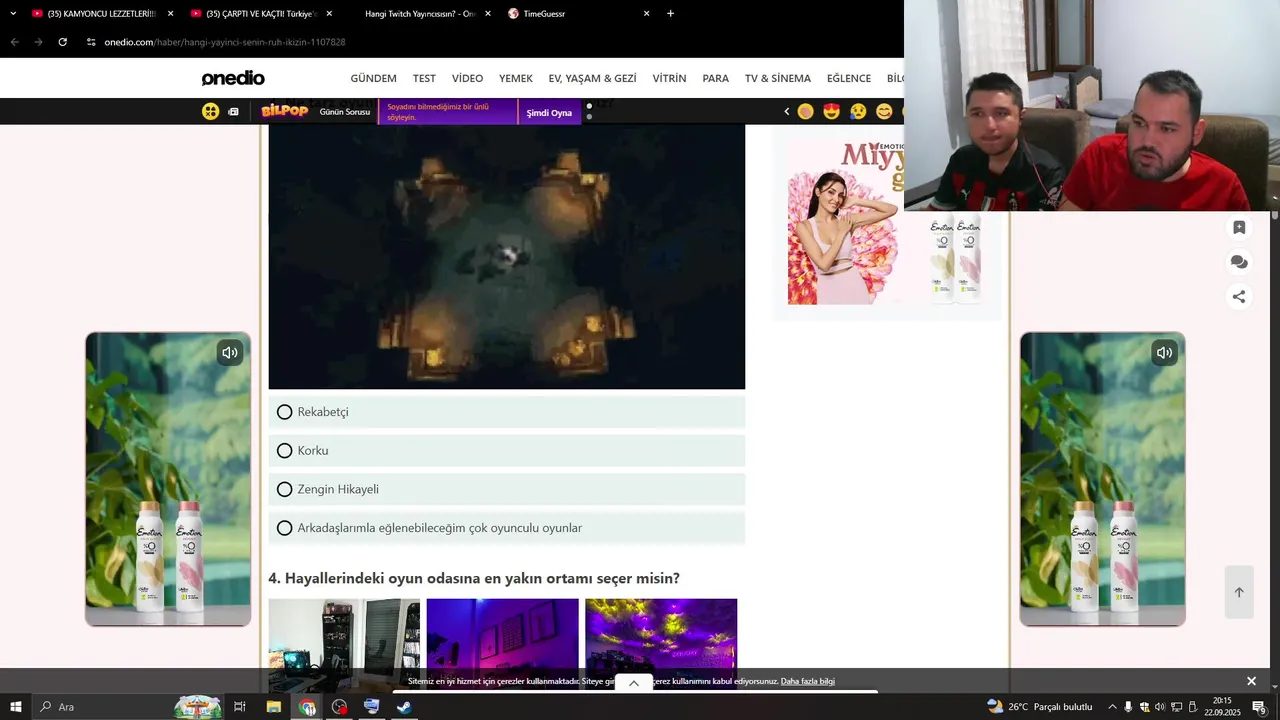Navigate back in the browser
Viewport: 1280px width, 720px height.
coord(14,42)
